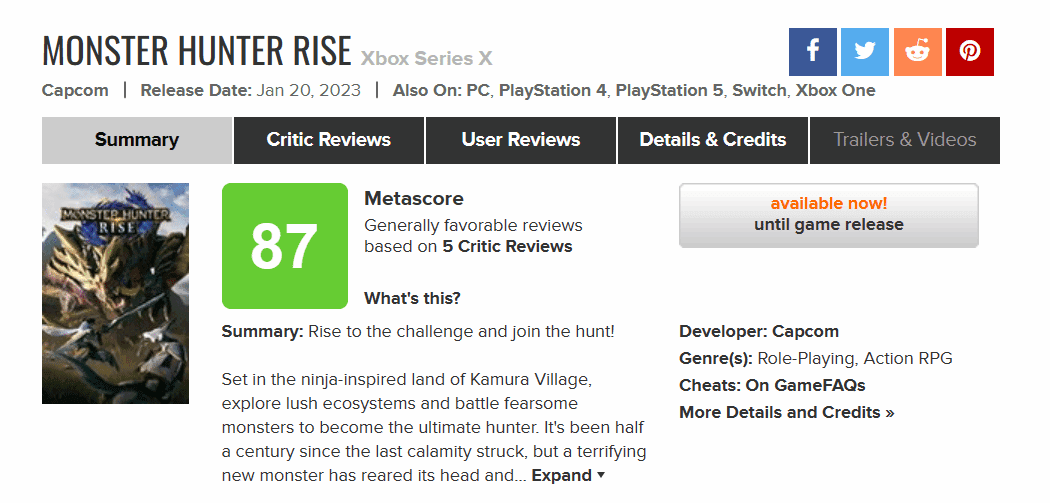Select the Trailers & Videos tab

[905, 140]
